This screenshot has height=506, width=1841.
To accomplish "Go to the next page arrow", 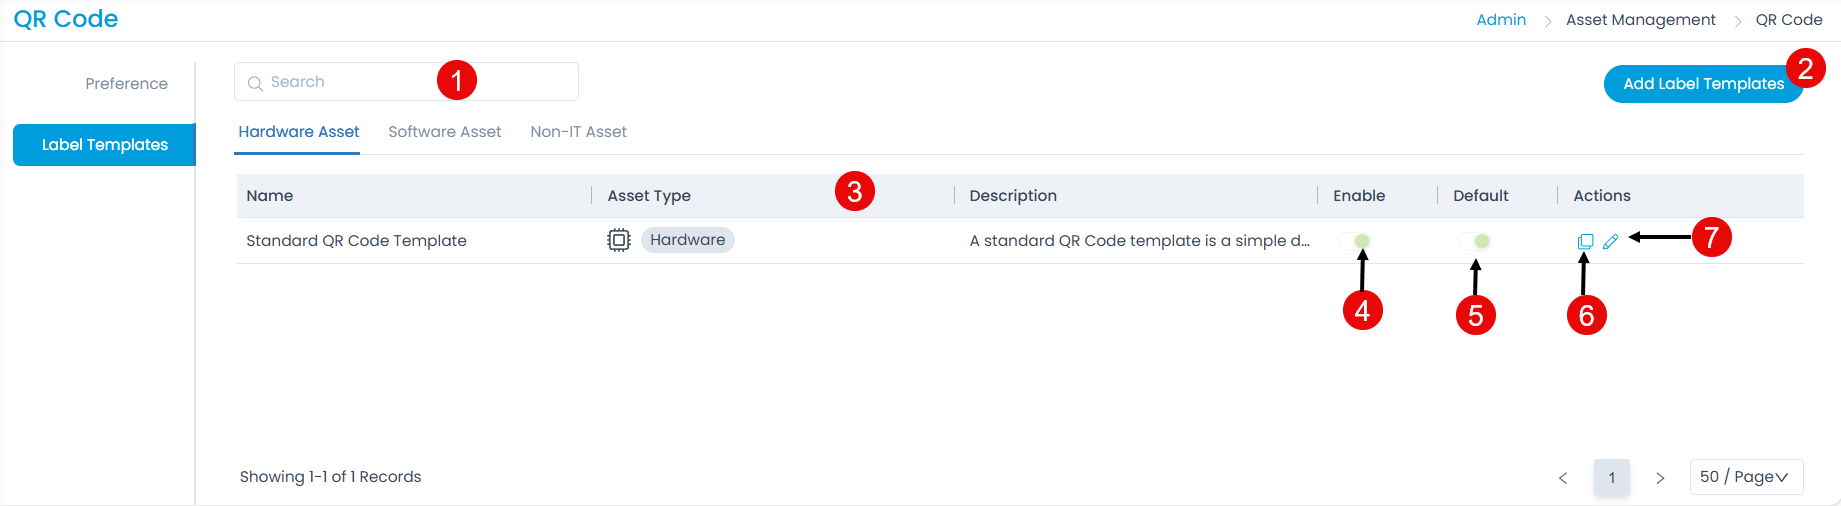I will coord(1660,478).
